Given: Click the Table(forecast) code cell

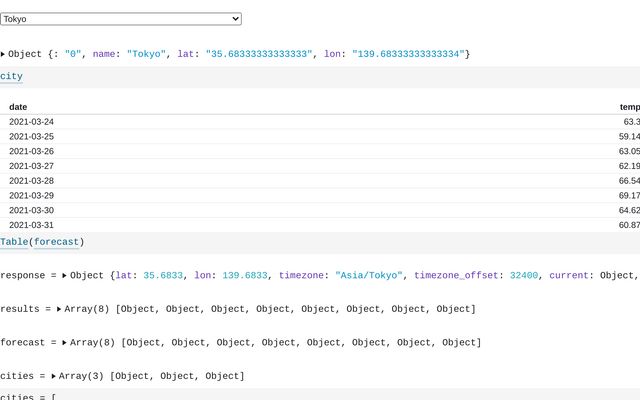Looking at the screenshot, I should pos(42,242).
